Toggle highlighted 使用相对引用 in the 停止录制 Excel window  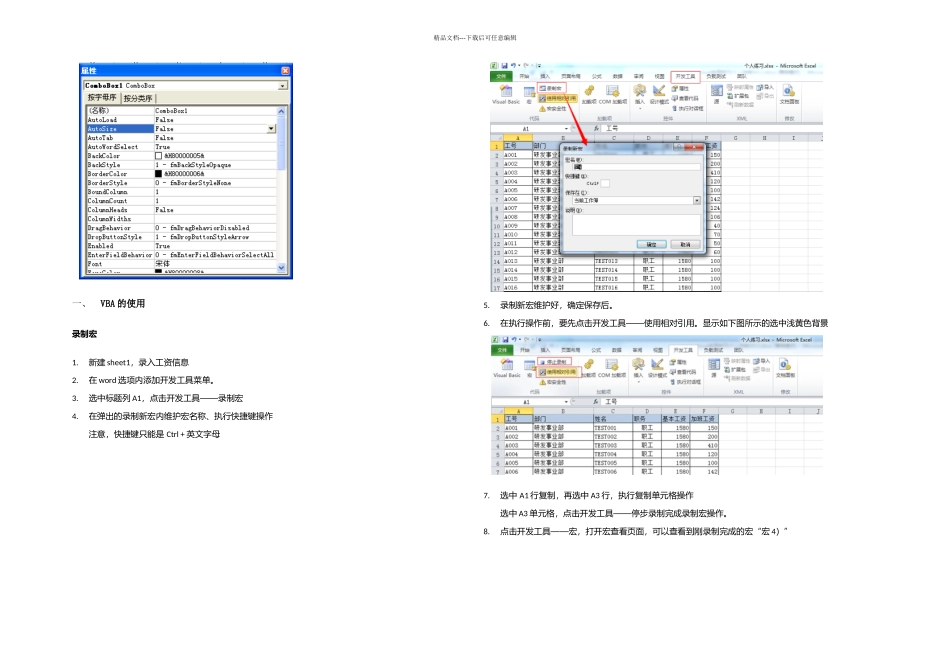tap(558, 372)
